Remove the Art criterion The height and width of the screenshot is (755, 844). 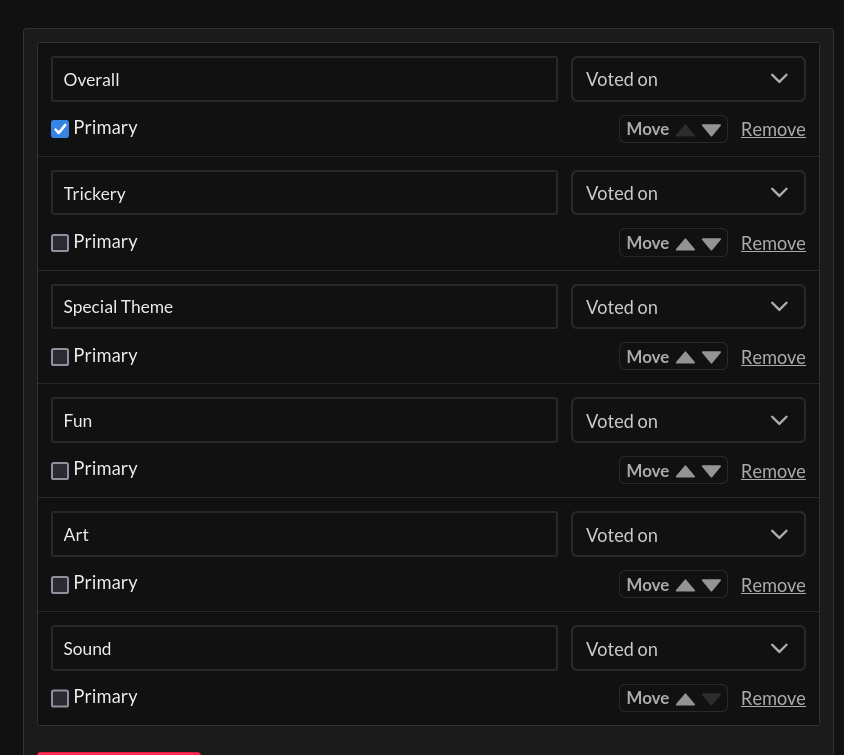[773, 586]
